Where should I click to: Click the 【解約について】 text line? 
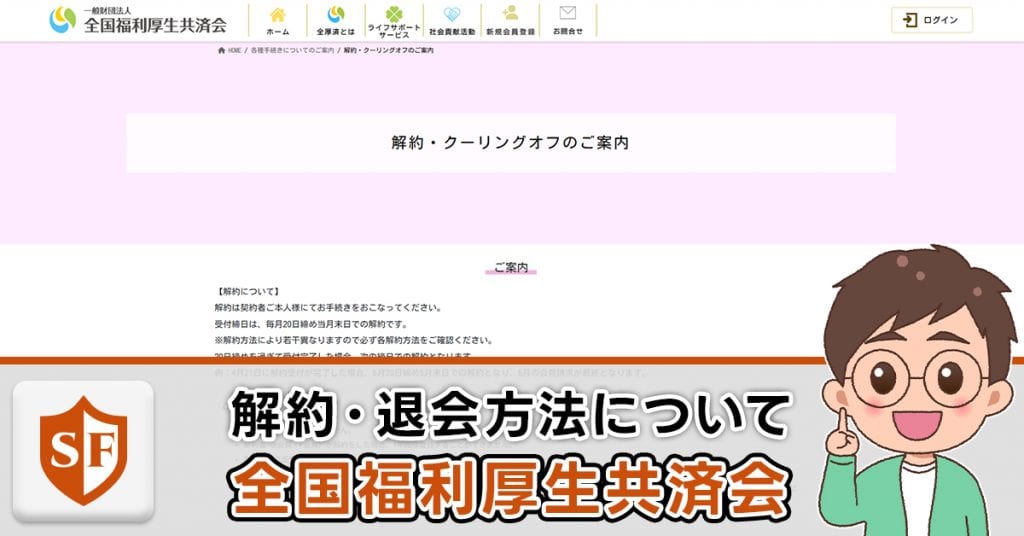point(247,292)
